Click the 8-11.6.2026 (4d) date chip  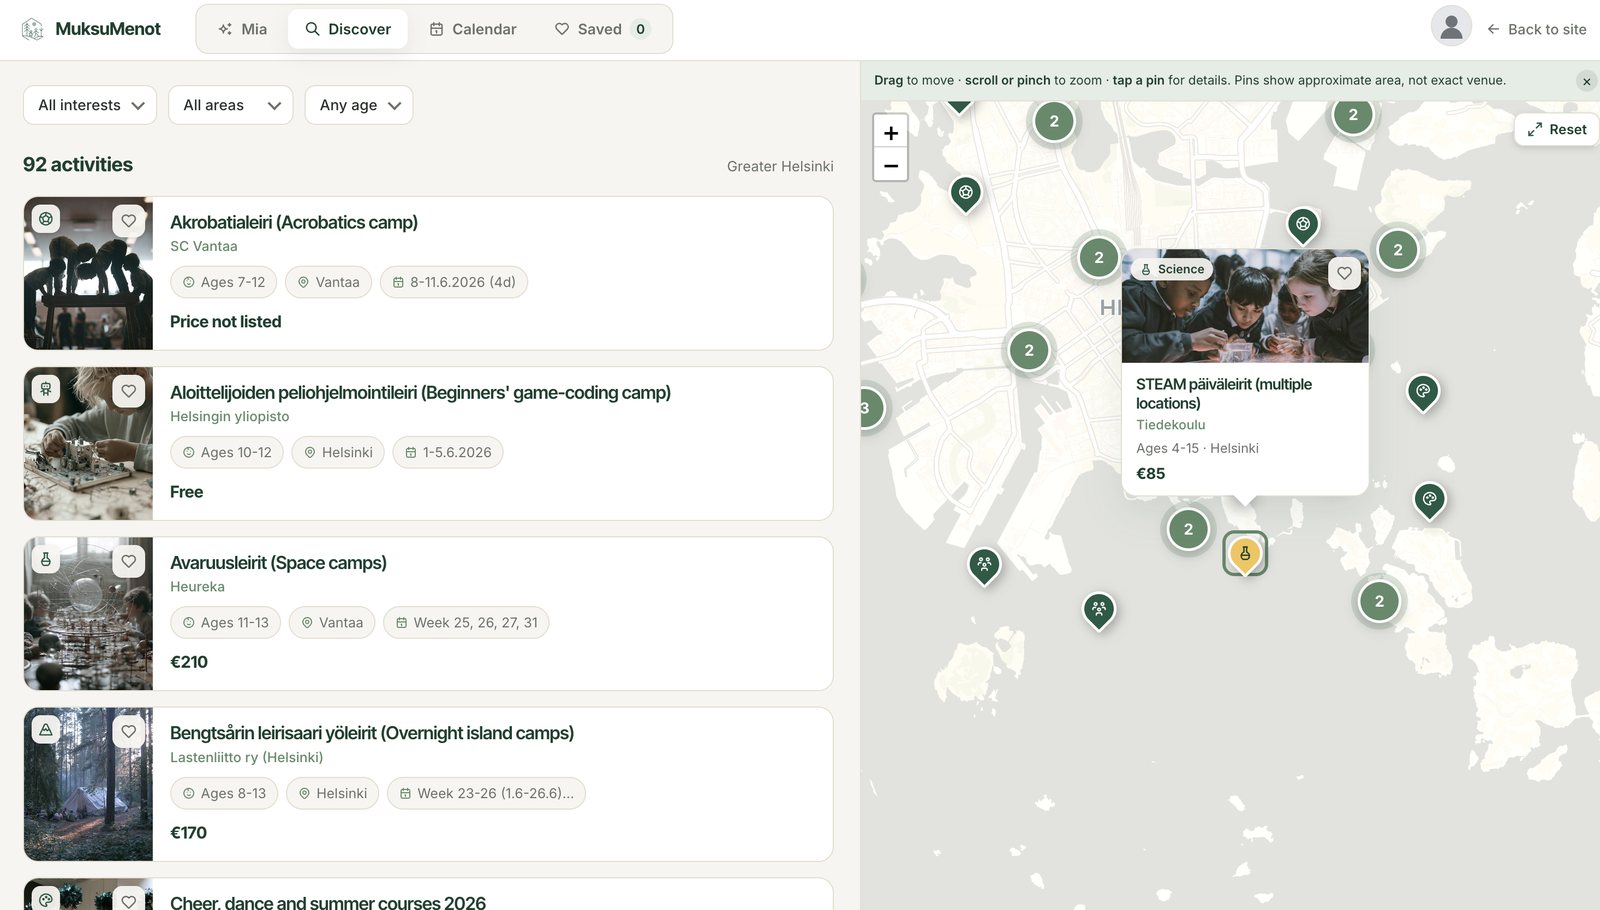454,282
